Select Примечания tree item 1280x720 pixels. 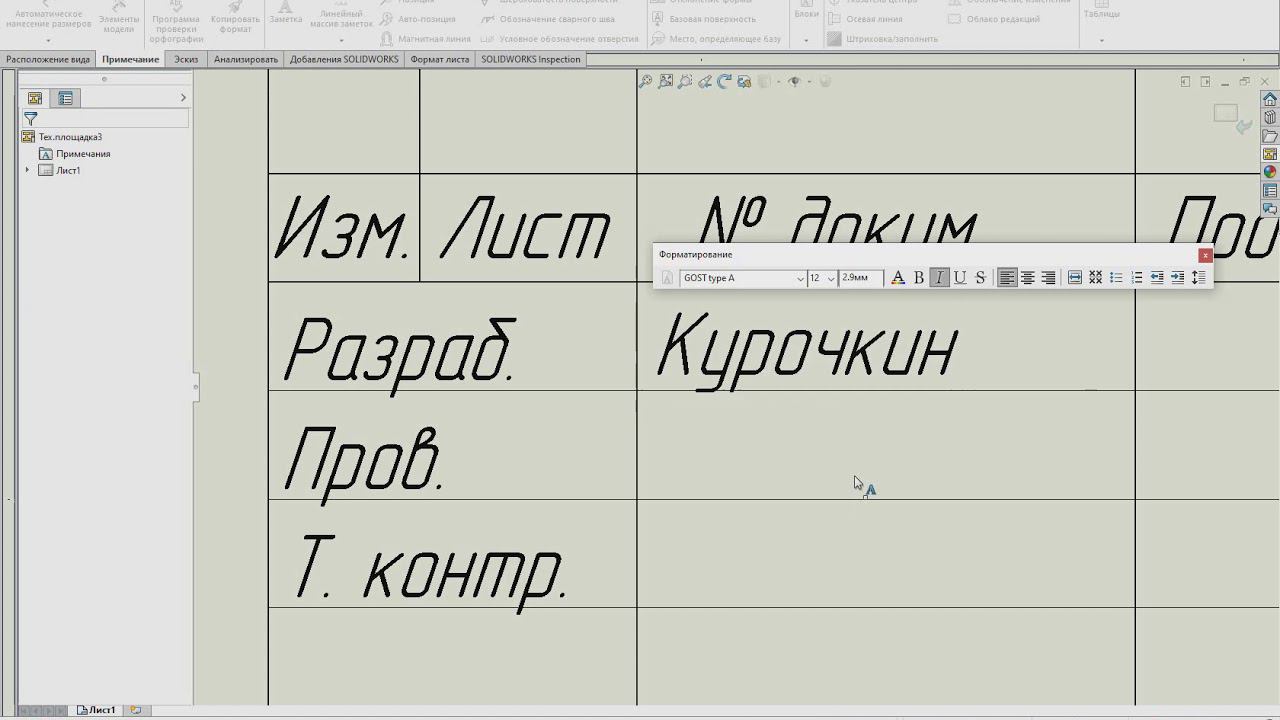point(83,154)
